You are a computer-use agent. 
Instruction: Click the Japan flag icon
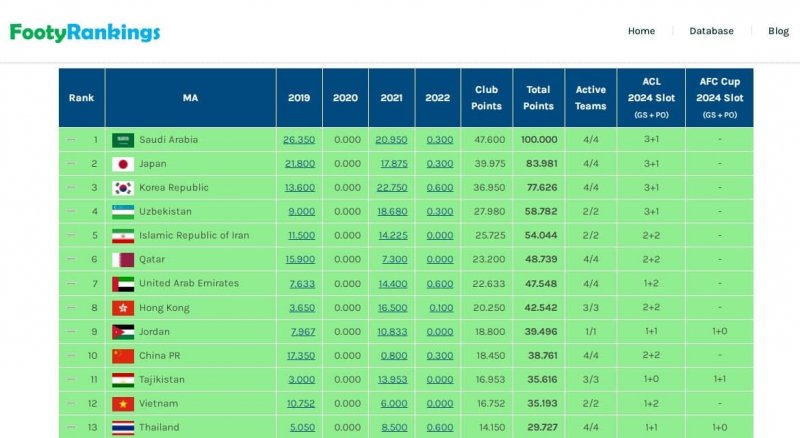123,164
